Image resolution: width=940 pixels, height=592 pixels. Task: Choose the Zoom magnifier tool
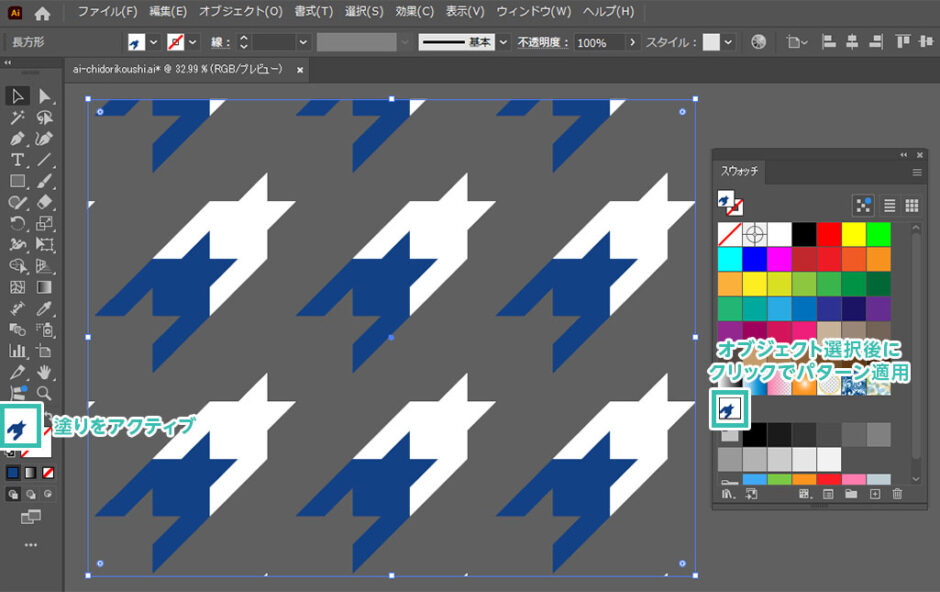[45, 394]
